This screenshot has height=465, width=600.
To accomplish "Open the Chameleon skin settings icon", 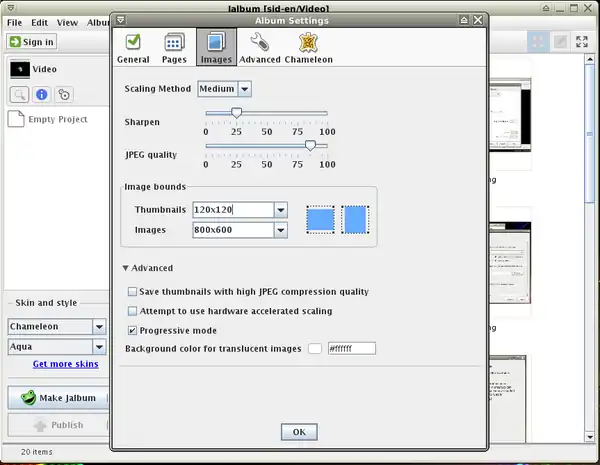I will [309, 43].
